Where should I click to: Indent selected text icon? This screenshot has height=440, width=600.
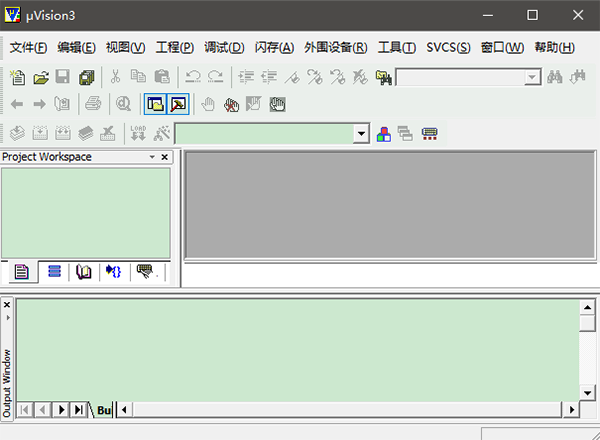tap(246, 77)
